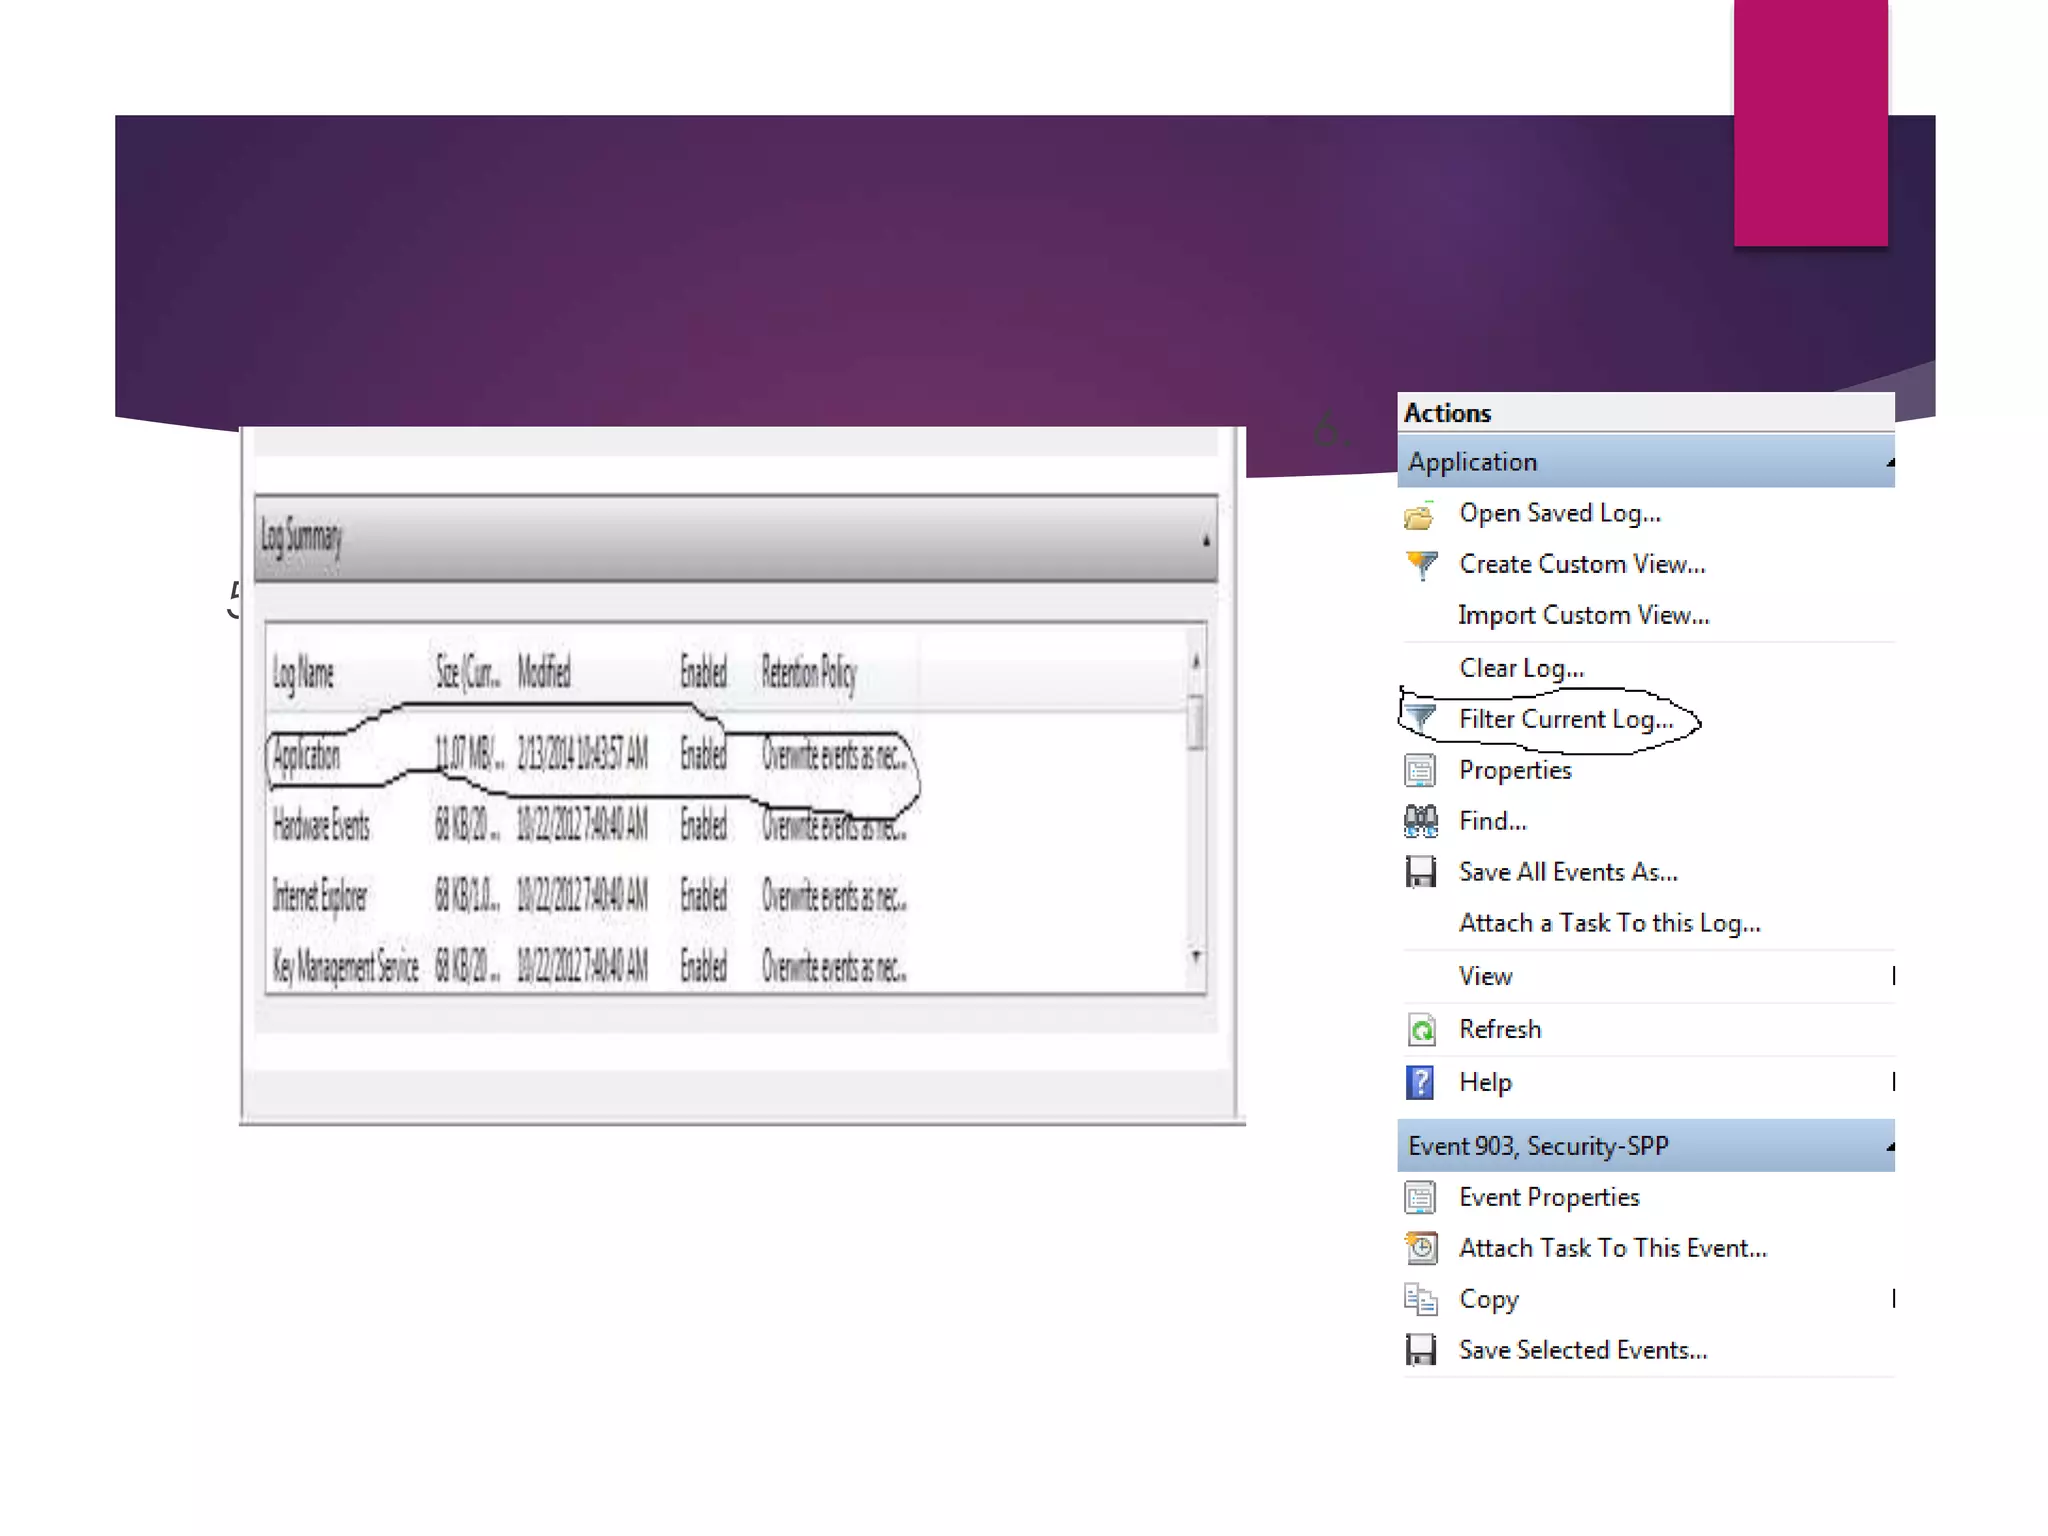Click the Attach Task To This Event clock icon

[1421, 1248]
